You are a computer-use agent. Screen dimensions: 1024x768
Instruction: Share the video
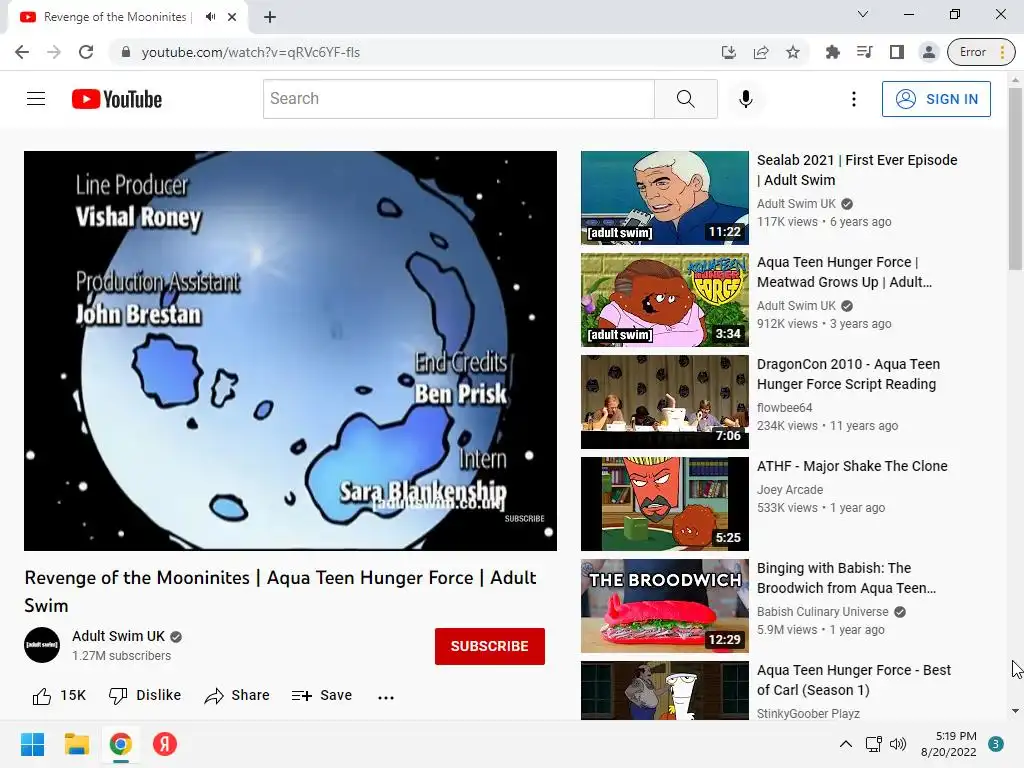pyautogui.click(x=236, y=696)
